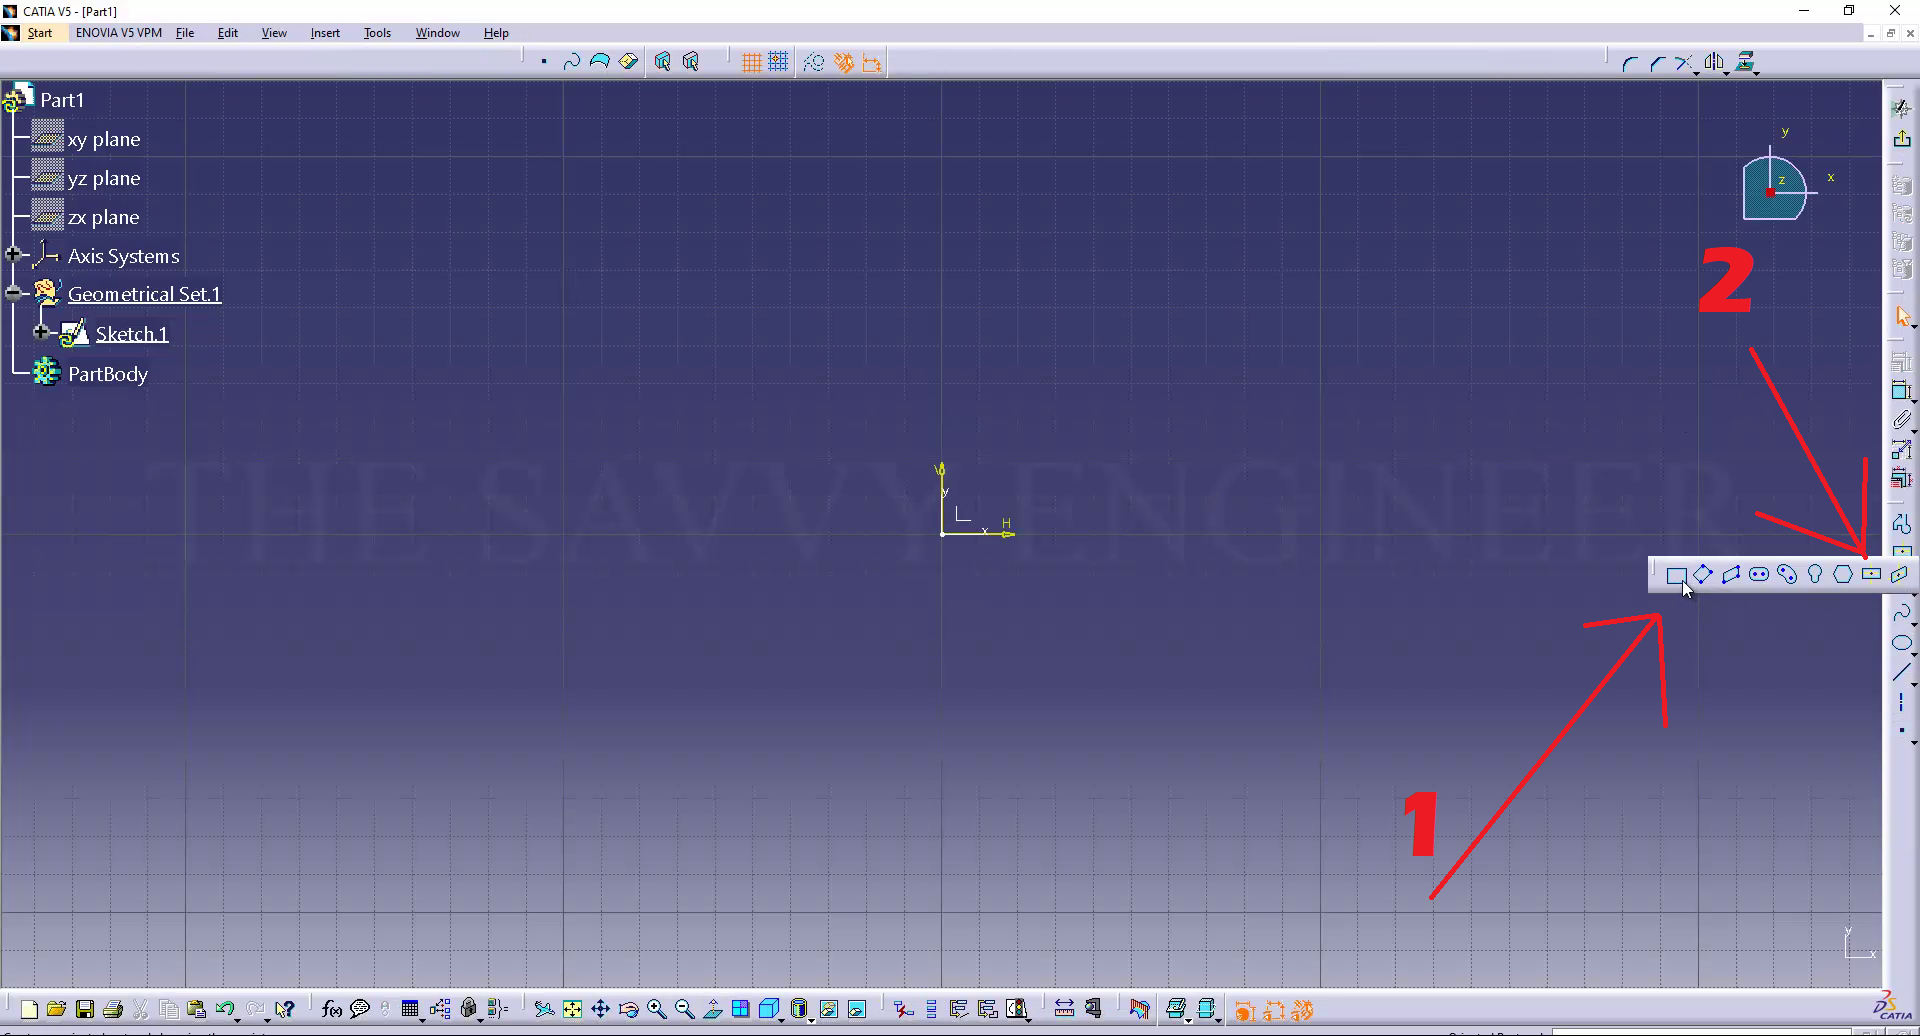
Task: Expand the Axis Systems node
Action: pos(13,255)
